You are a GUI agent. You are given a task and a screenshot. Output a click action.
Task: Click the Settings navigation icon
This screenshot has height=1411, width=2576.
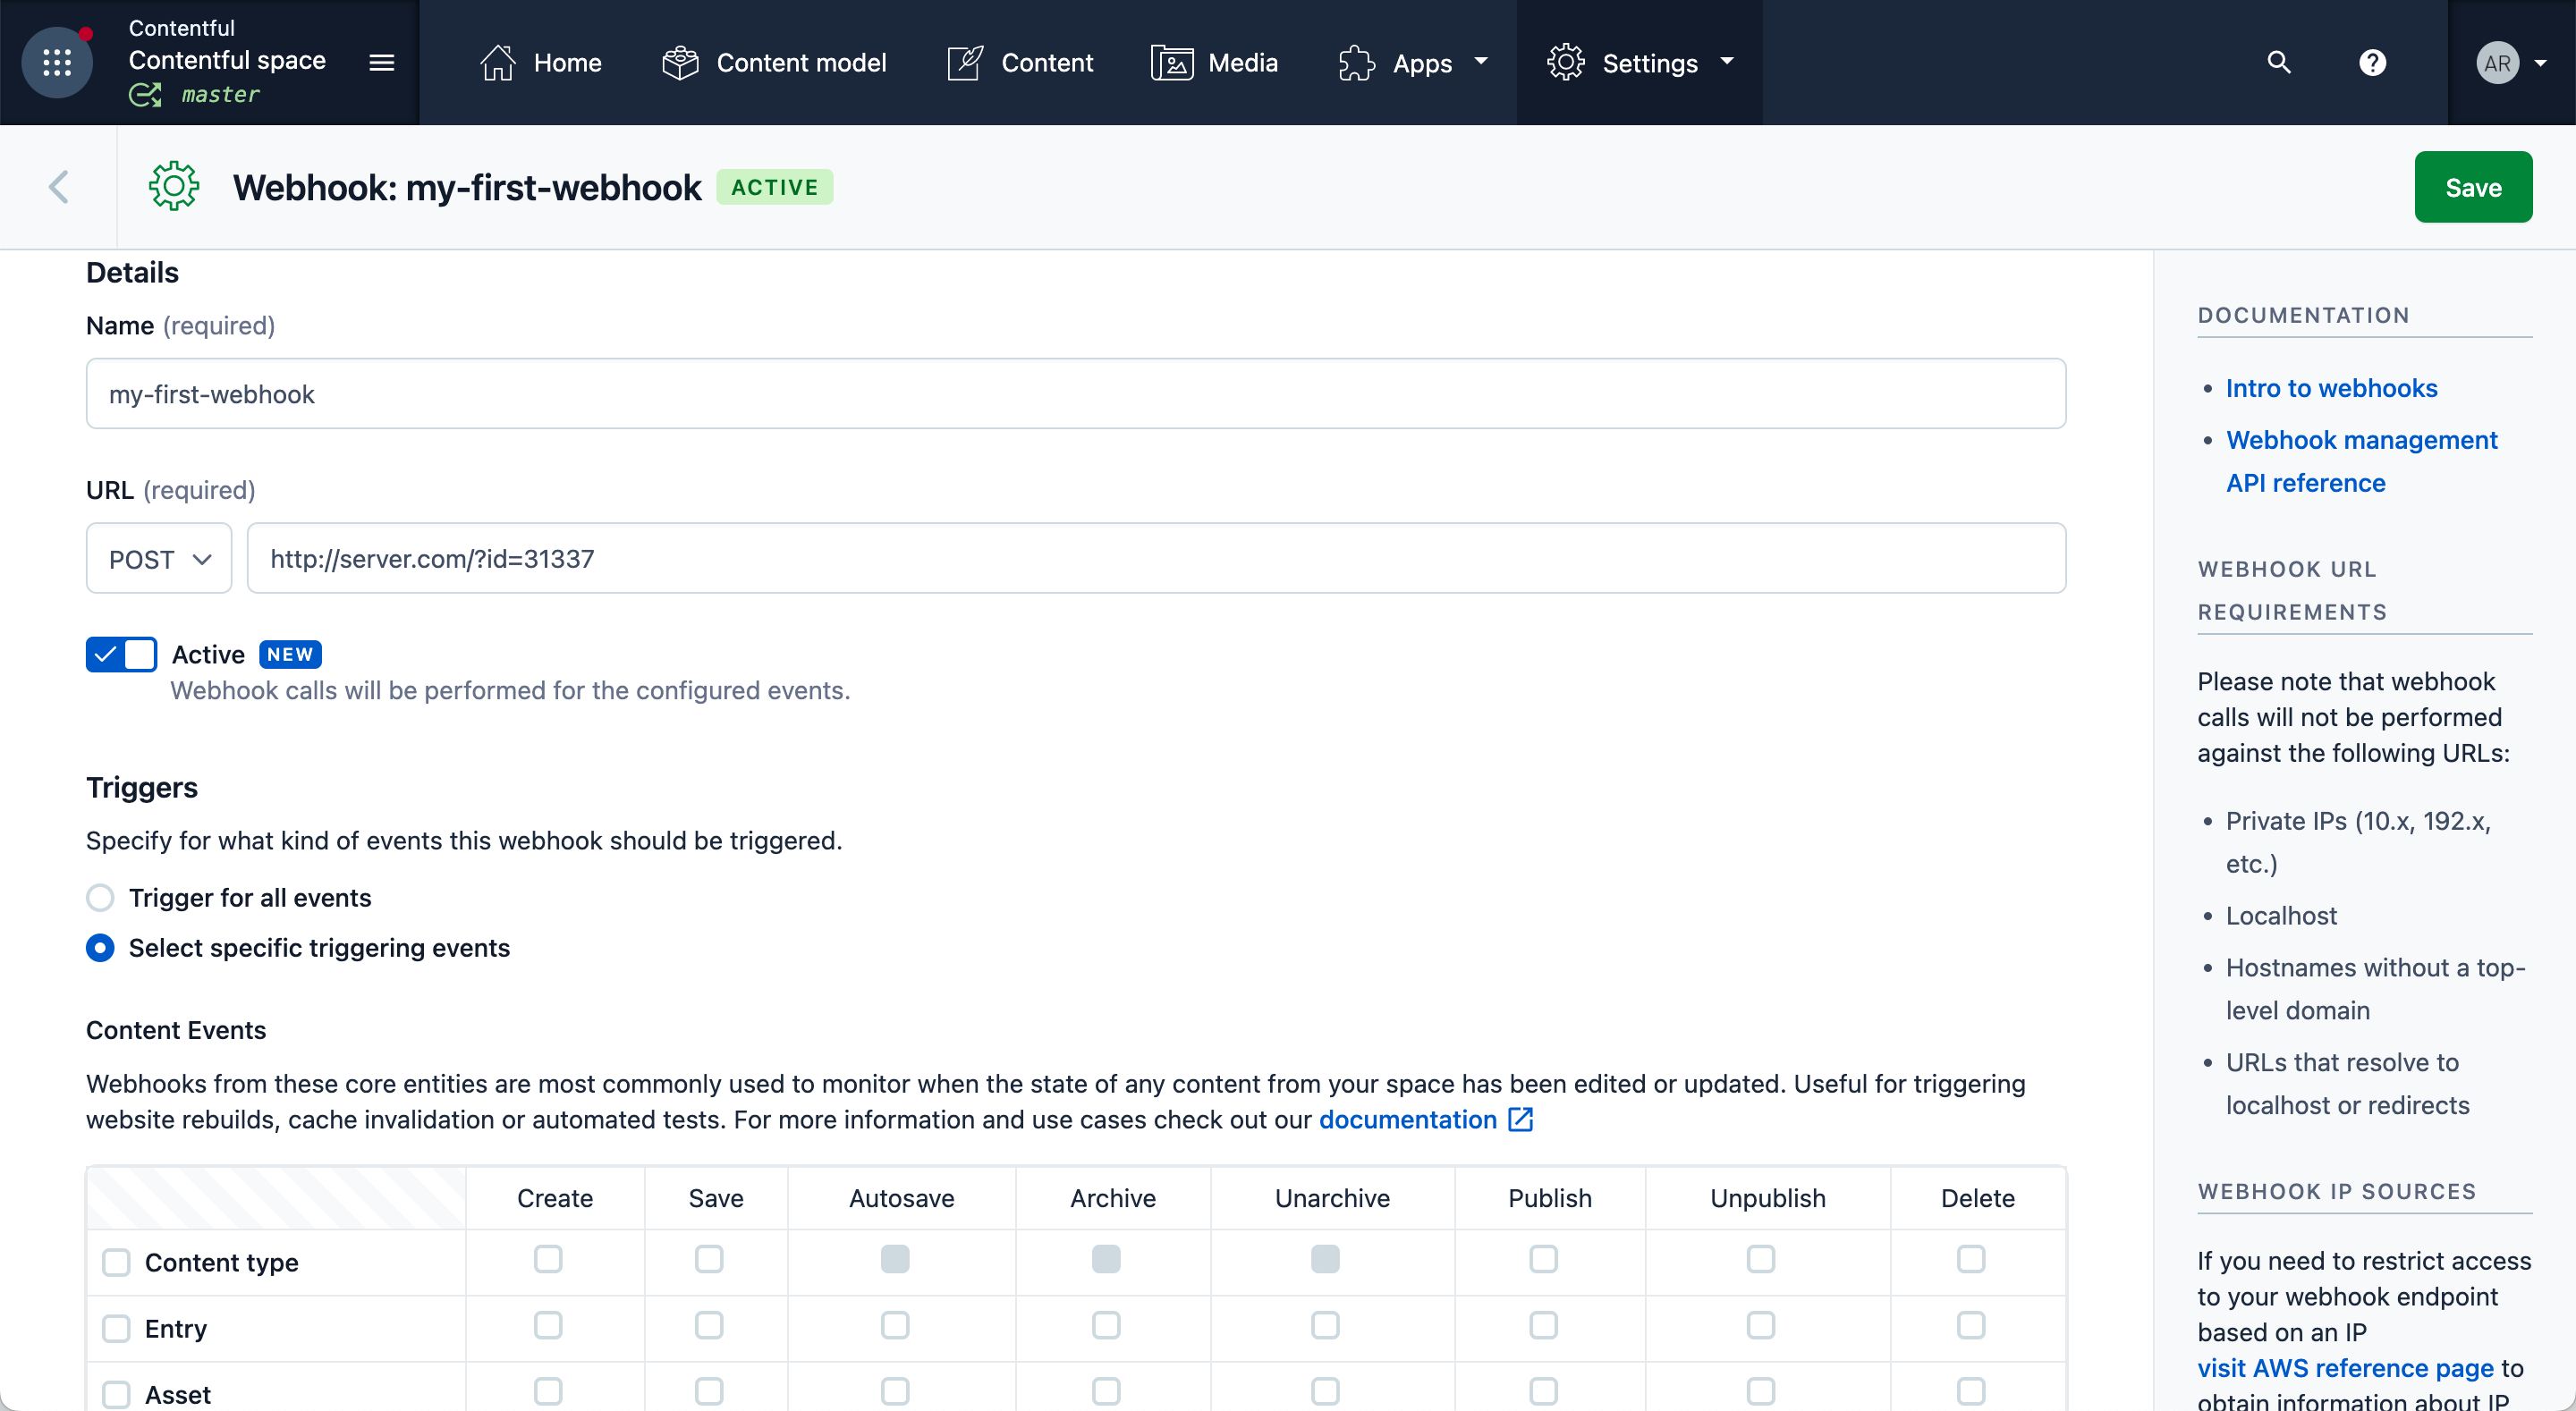(1566, 63)
